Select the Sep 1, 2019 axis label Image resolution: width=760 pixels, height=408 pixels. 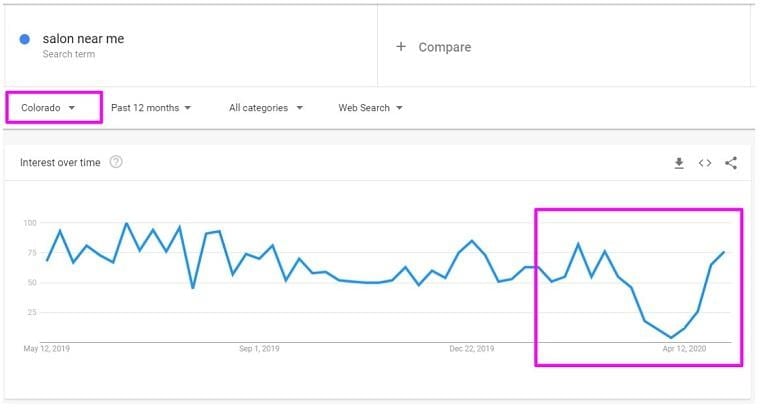(259, 348)
